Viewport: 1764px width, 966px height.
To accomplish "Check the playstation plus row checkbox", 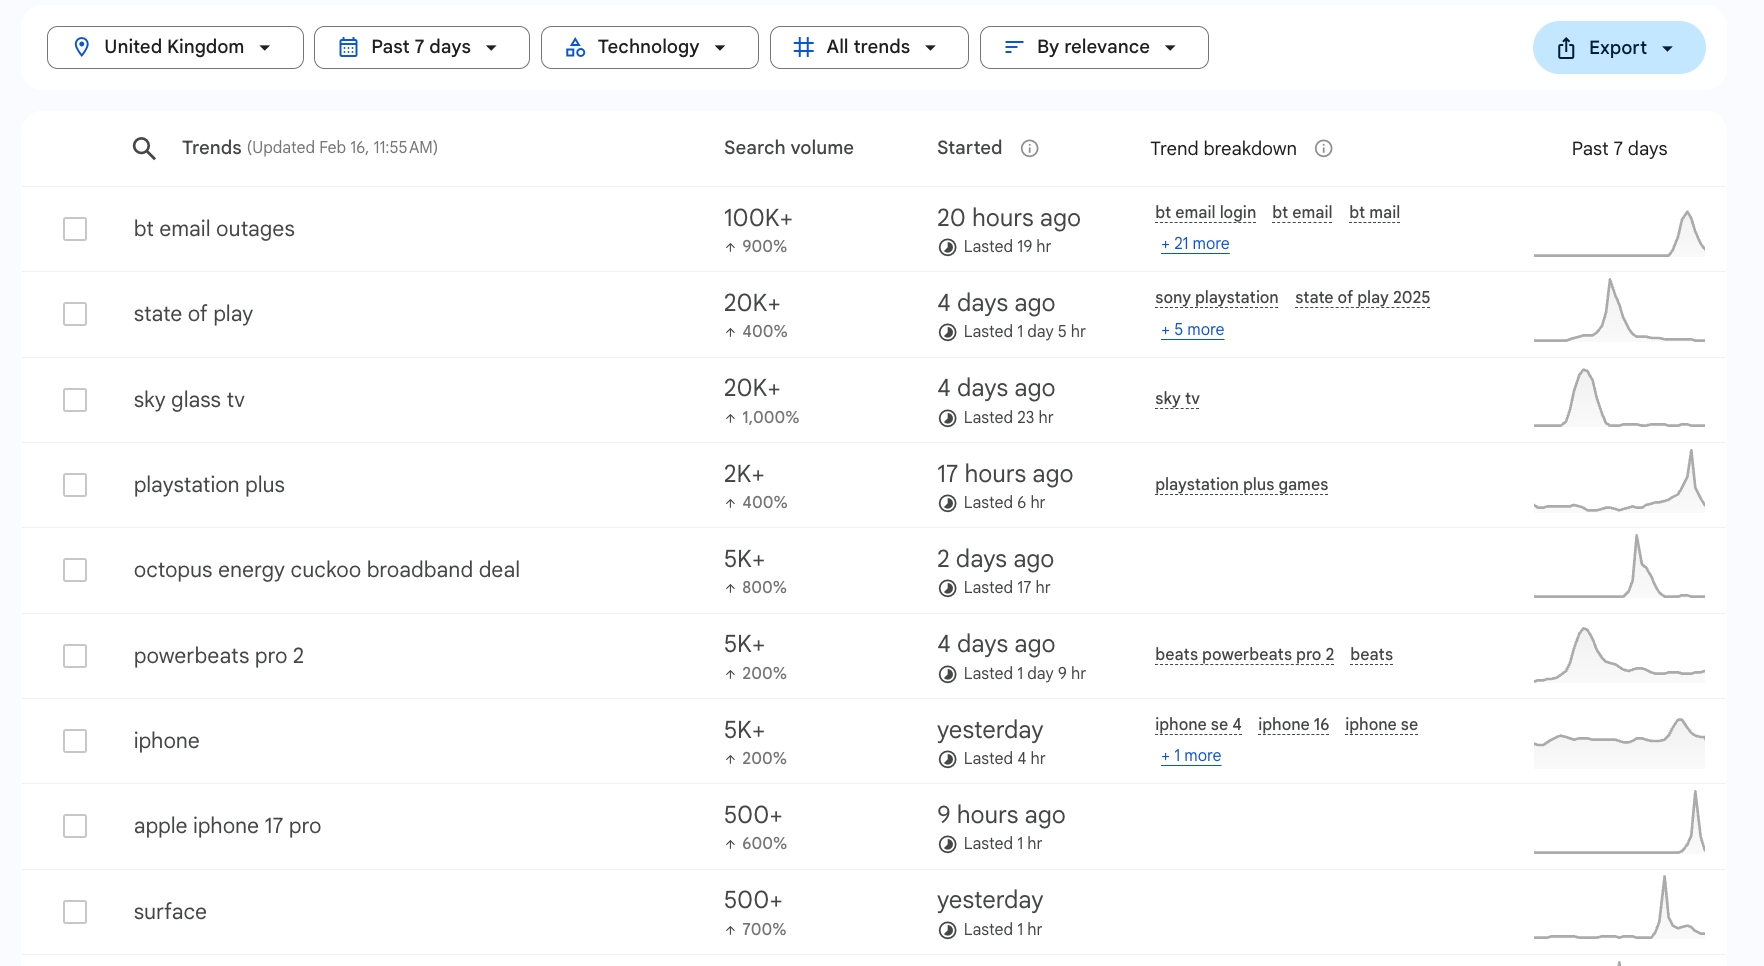I will [x=75, y=485].
